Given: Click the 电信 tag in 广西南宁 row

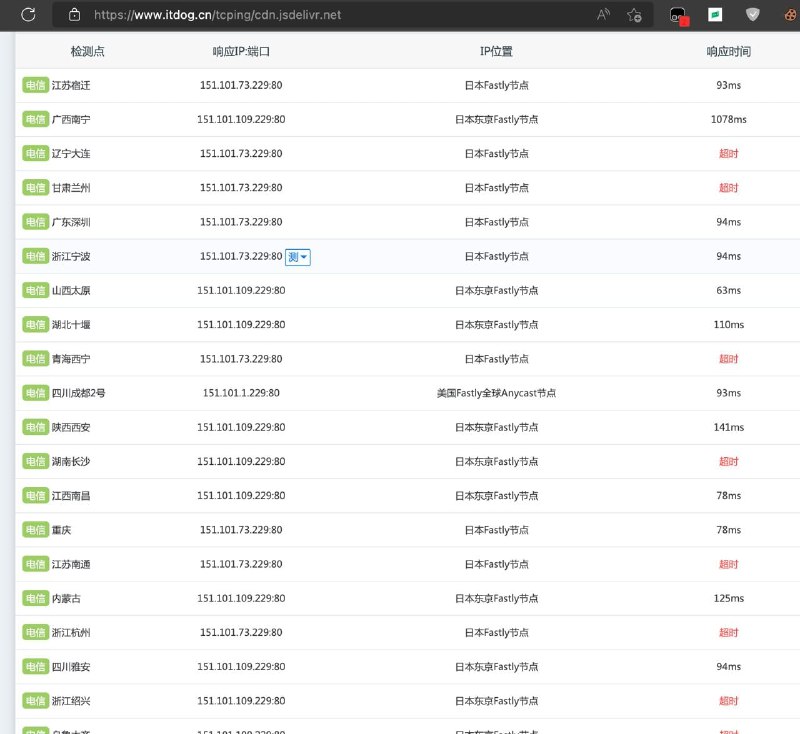Looking at the screenshot, I should point(35,119).
